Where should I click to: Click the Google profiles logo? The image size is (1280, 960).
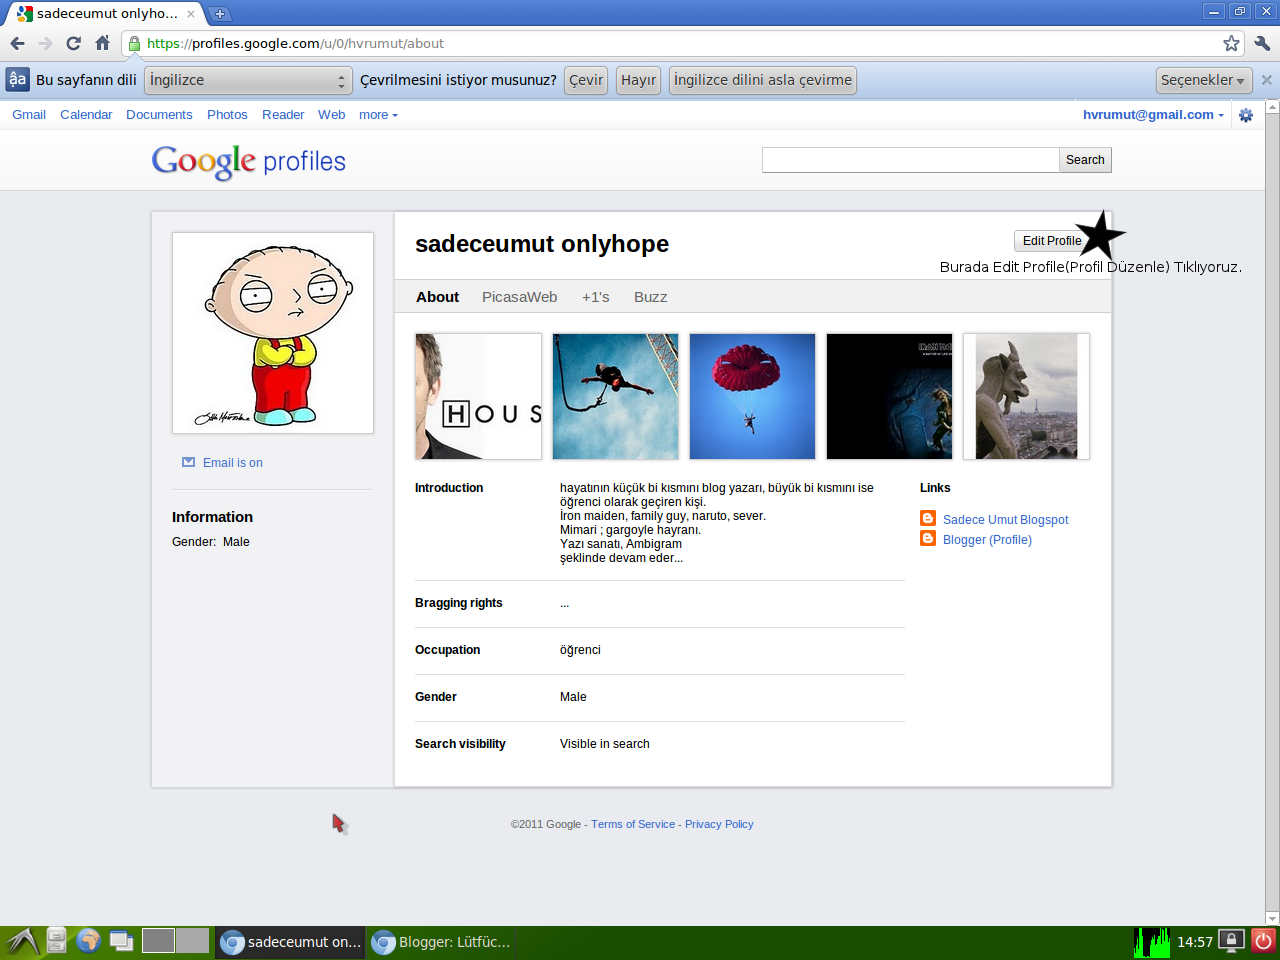[x=248, y=161]
